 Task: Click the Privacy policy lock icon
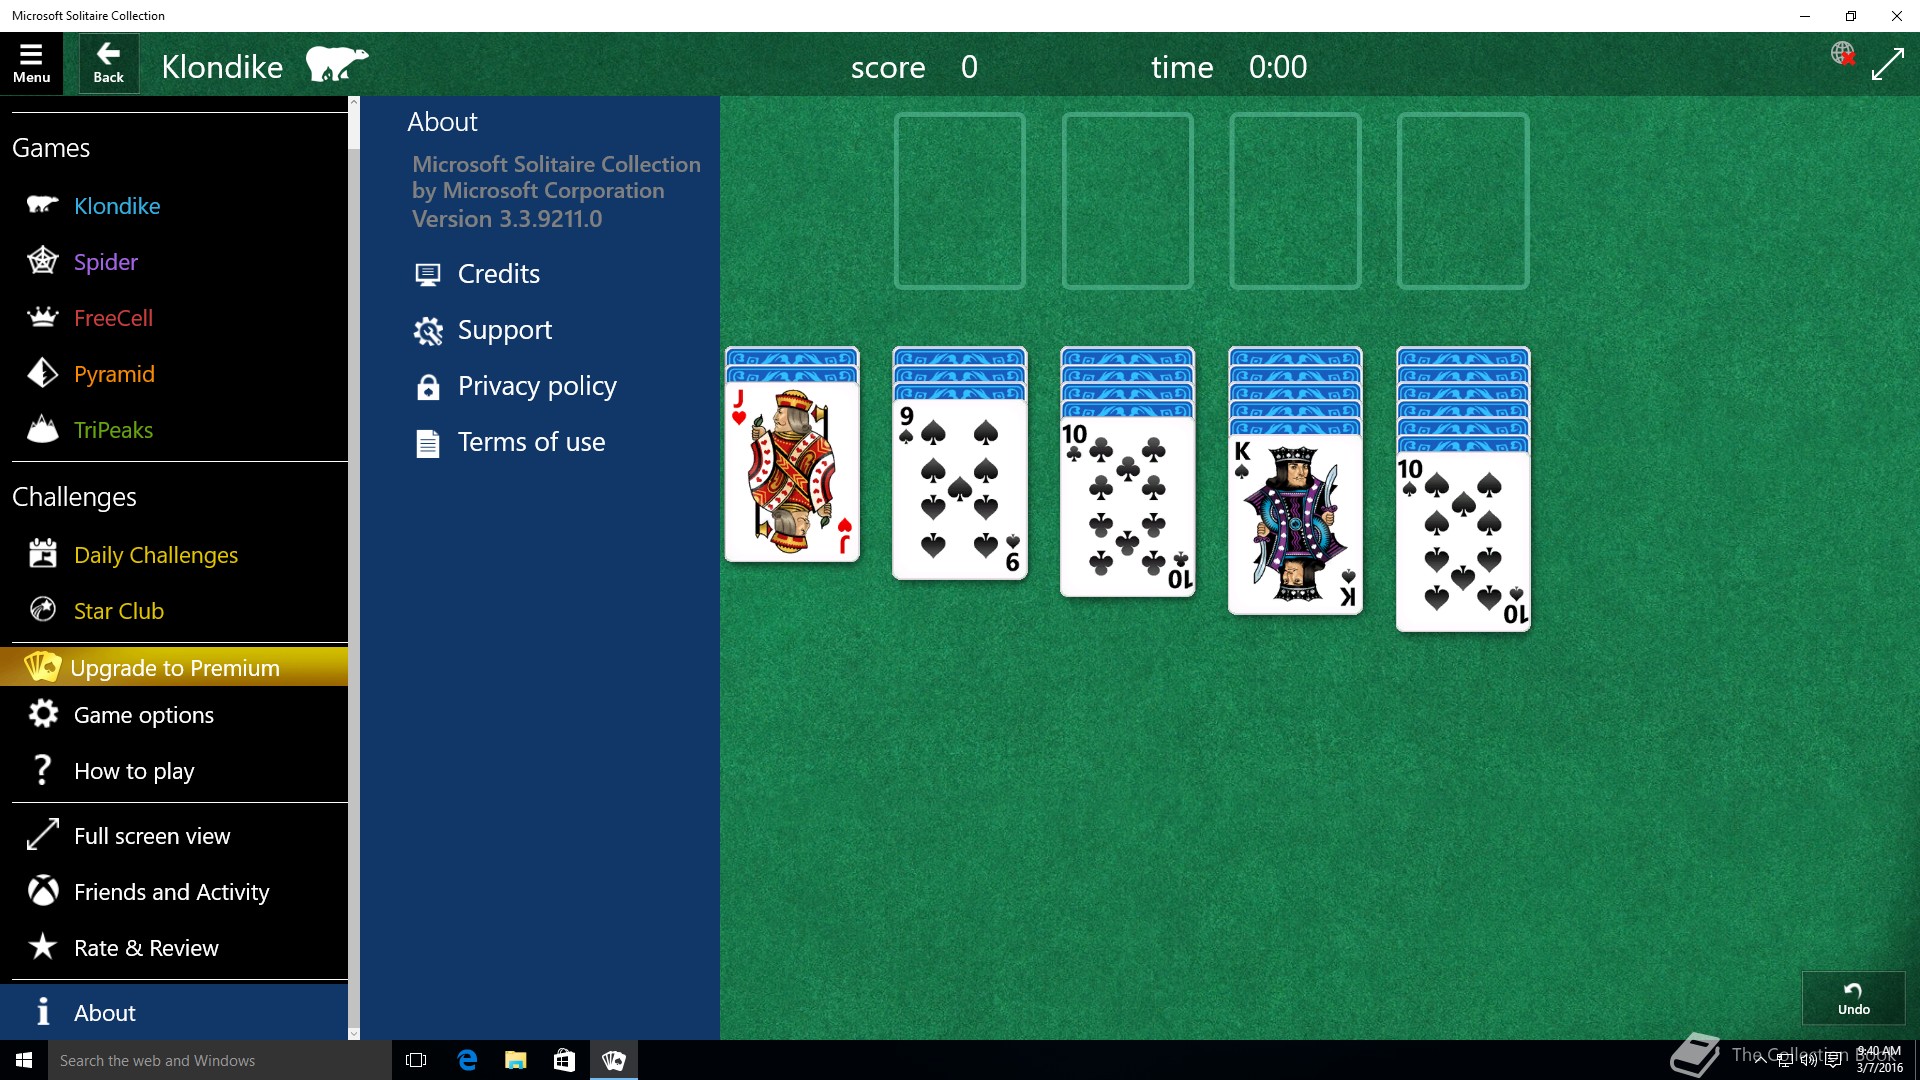pyautogui.click(x=428, y=386)
